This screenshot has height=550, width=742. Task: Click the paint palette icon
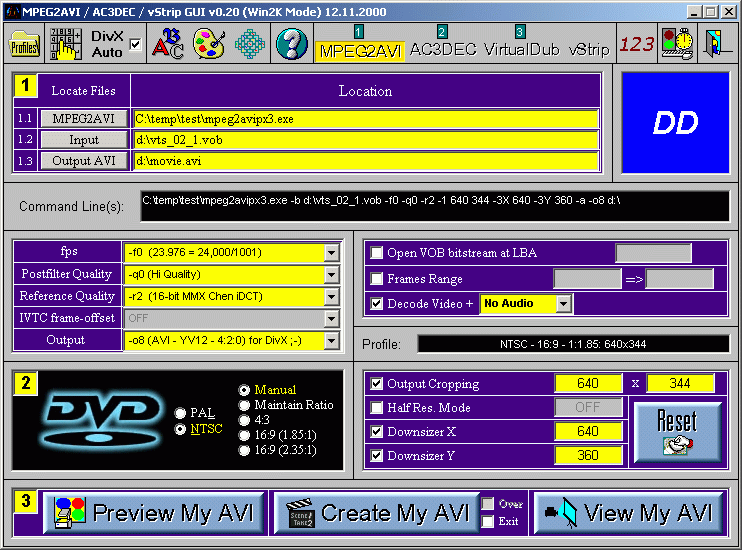pyautogui.click(x=209, y=45)
